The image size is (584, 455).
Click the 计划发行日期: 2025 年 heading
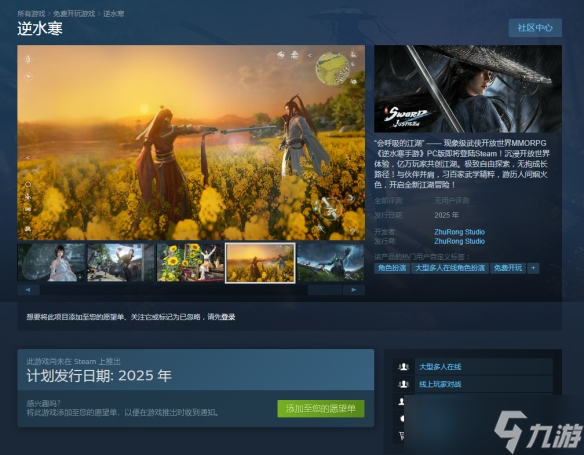tap(99, 376)
